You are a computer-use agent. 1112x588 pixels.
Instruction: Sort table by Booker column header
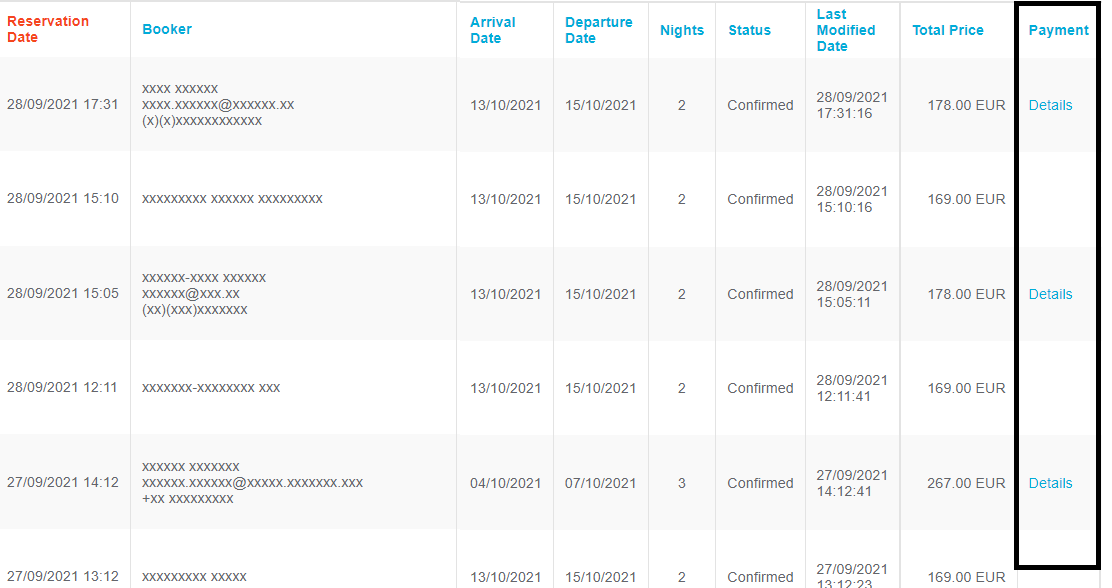click(x=167, y=29)
